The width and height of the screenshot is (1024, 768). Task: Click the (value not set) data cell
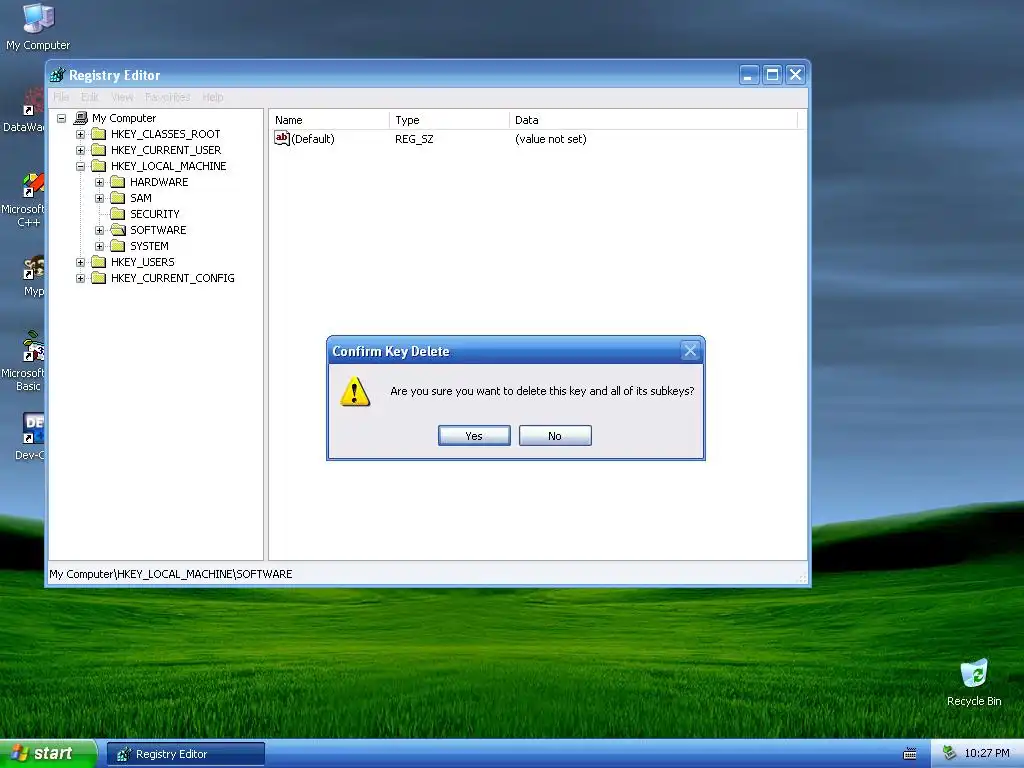[x=551, y=139]
